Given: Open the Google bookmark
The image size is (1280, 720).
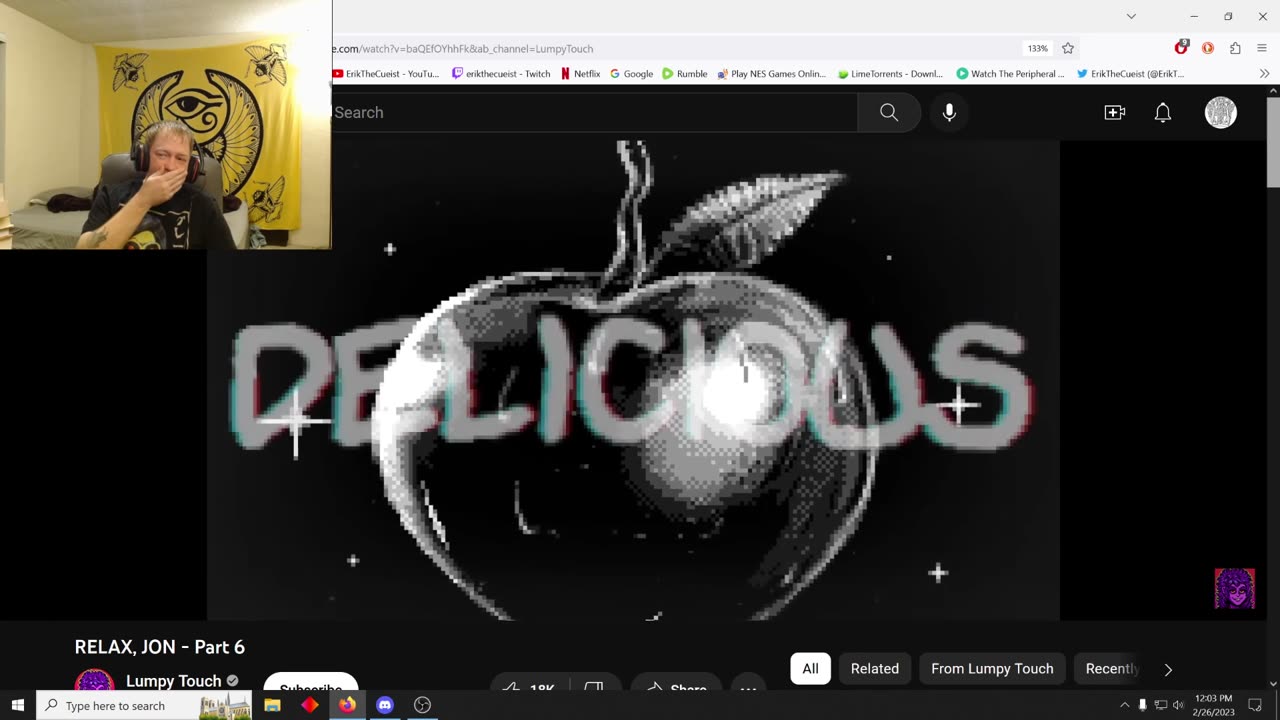Looking at the screenshot, I should click(x=631, y=73).
